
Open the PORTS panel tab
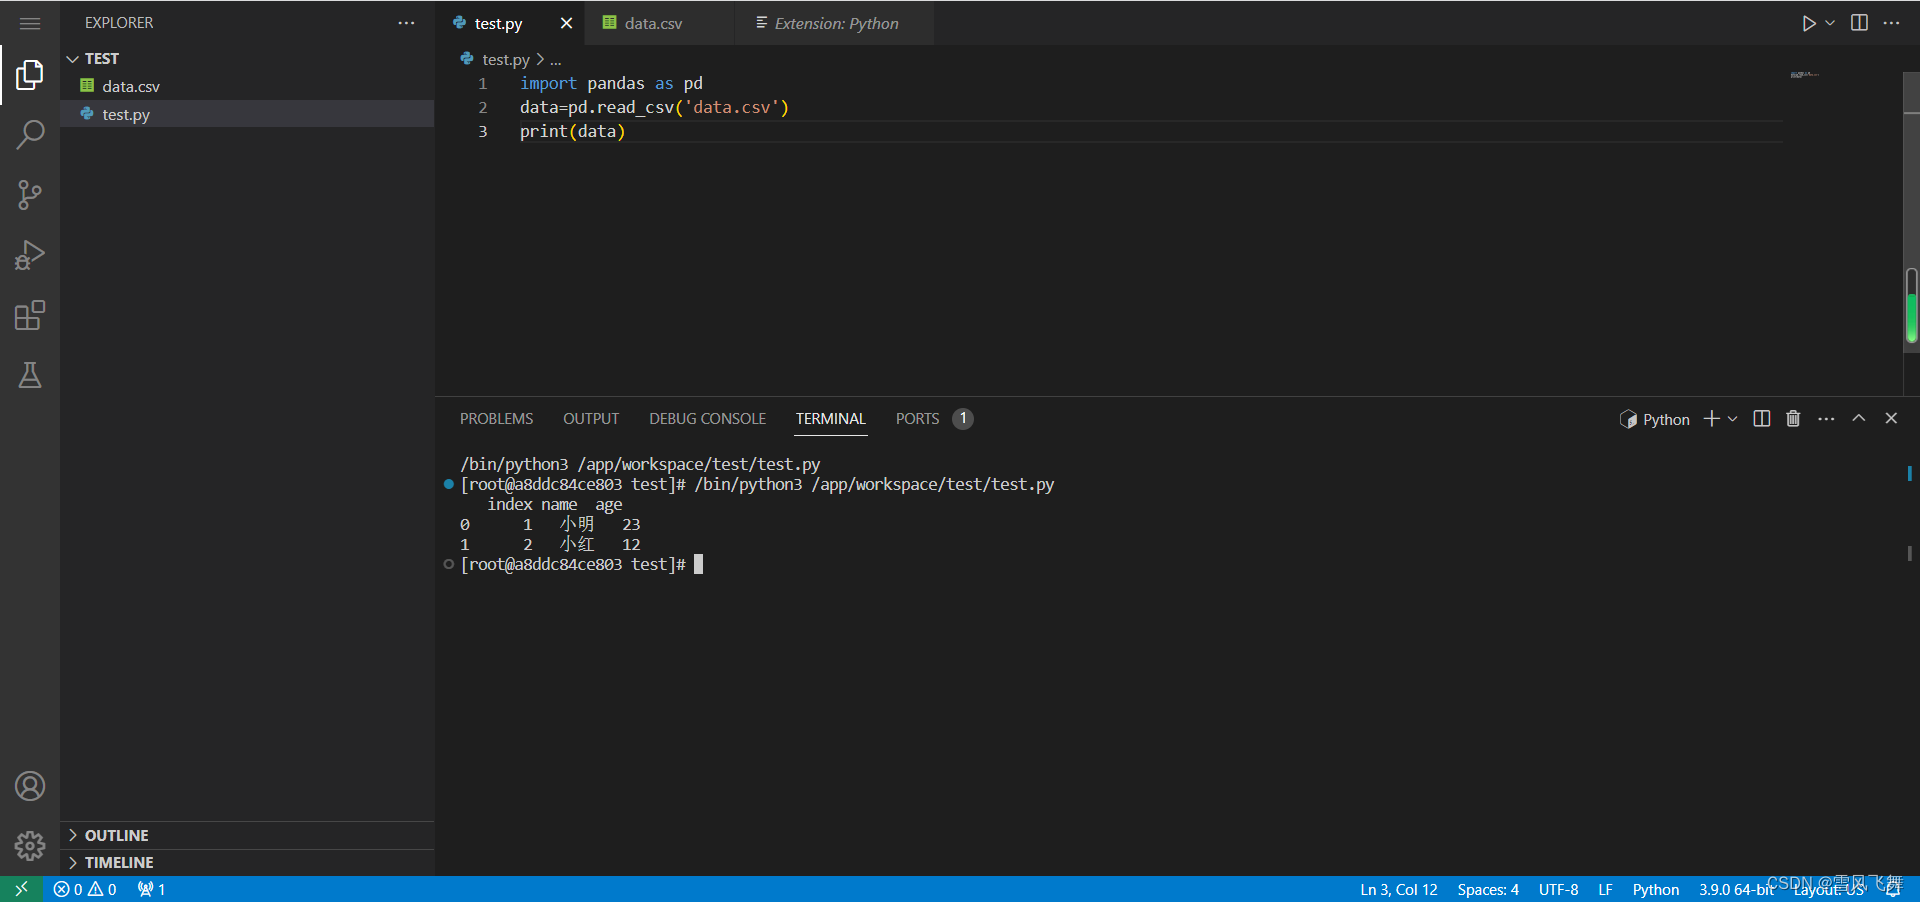pyautogui.click(x=917, y=419)
